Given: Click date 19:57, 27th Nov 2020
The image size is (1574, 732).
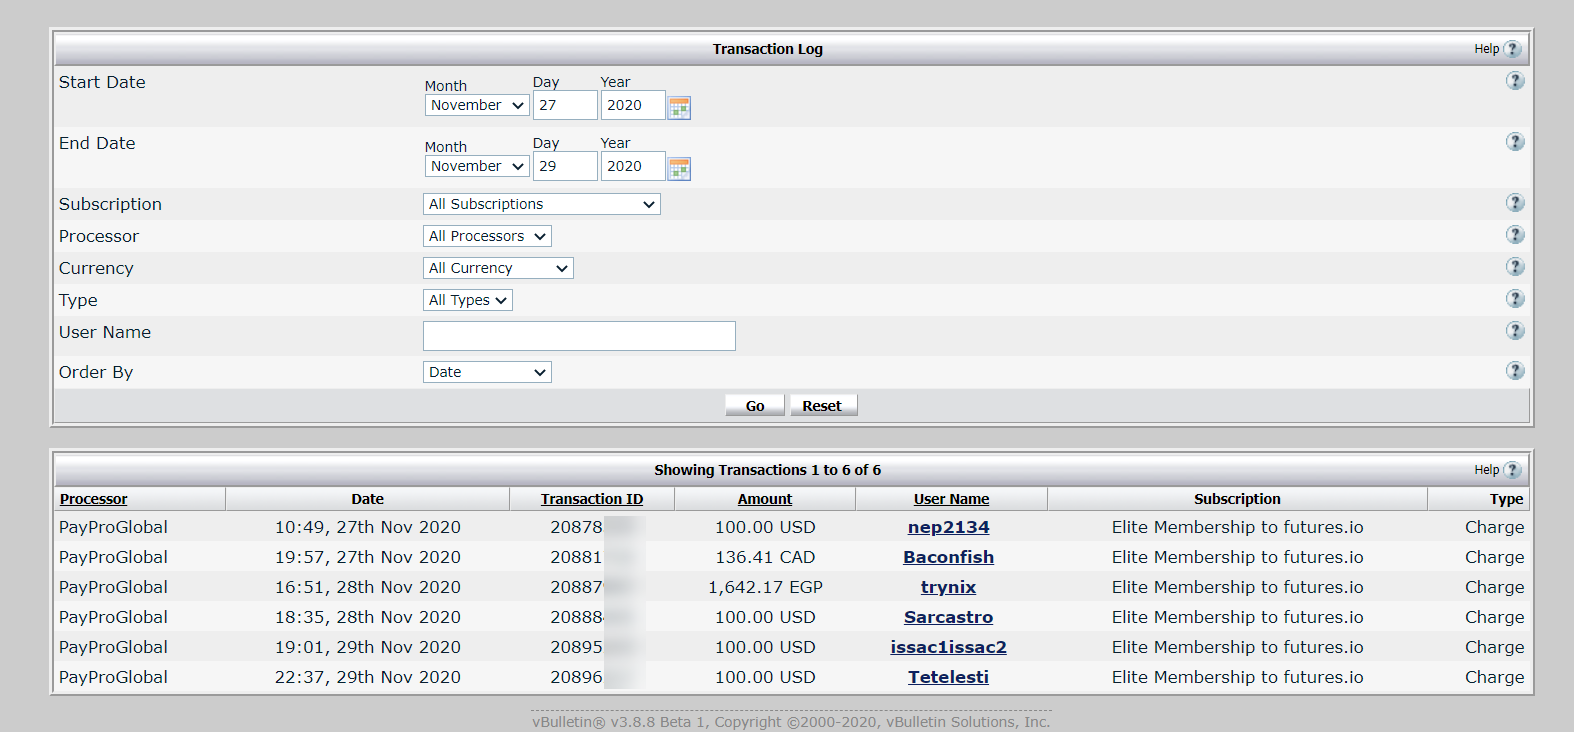Looking at the screenshot, I should (368, 557).
